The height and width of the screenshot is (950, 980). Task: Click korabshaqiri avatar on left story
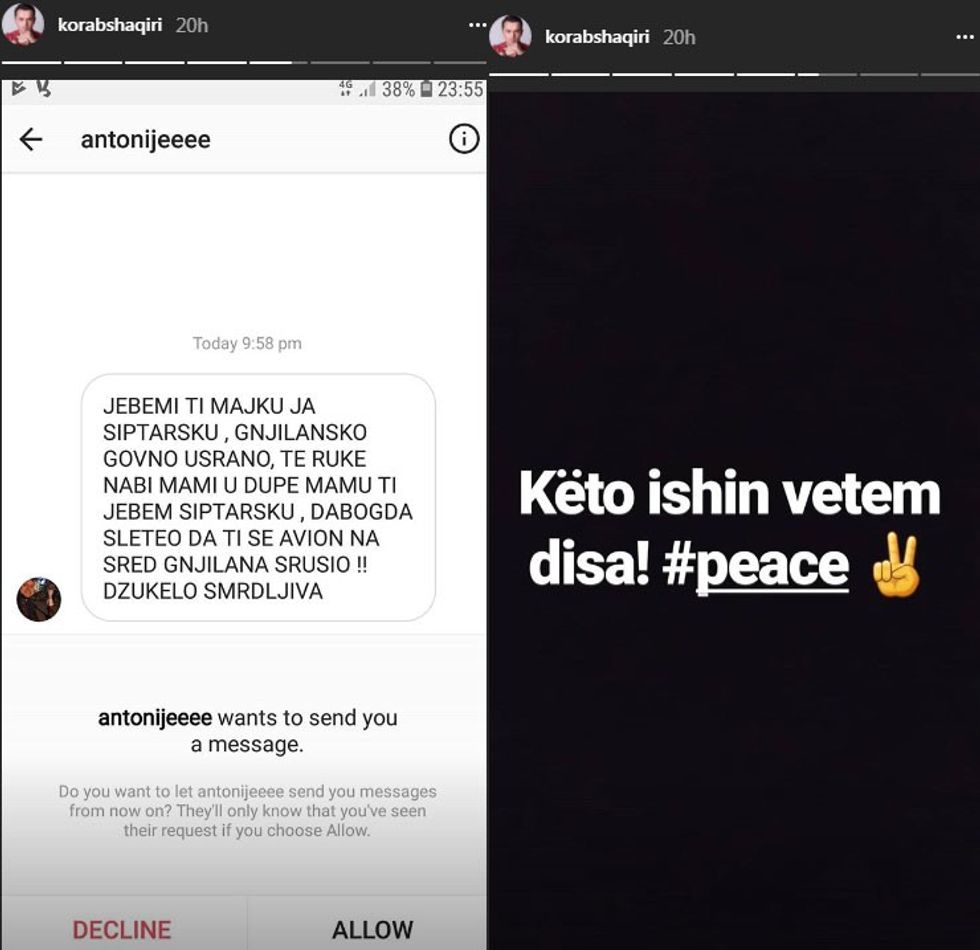tap(23, 25)
